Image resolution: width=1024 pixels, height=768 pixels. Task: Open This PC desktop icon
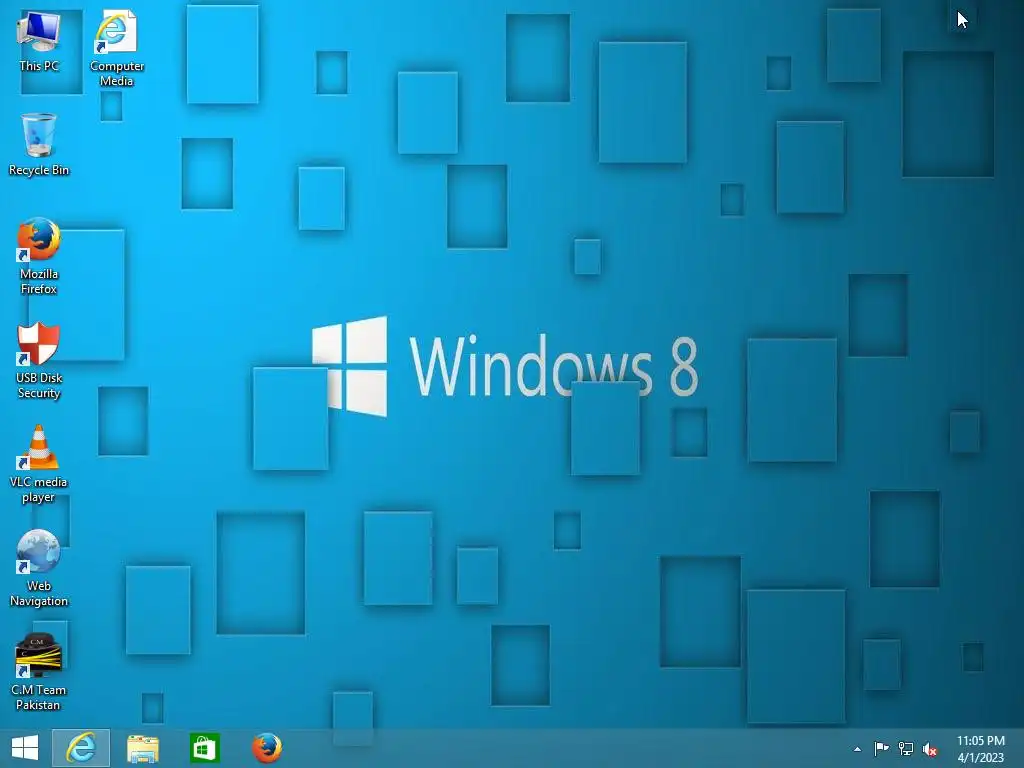tap(39, 40)
